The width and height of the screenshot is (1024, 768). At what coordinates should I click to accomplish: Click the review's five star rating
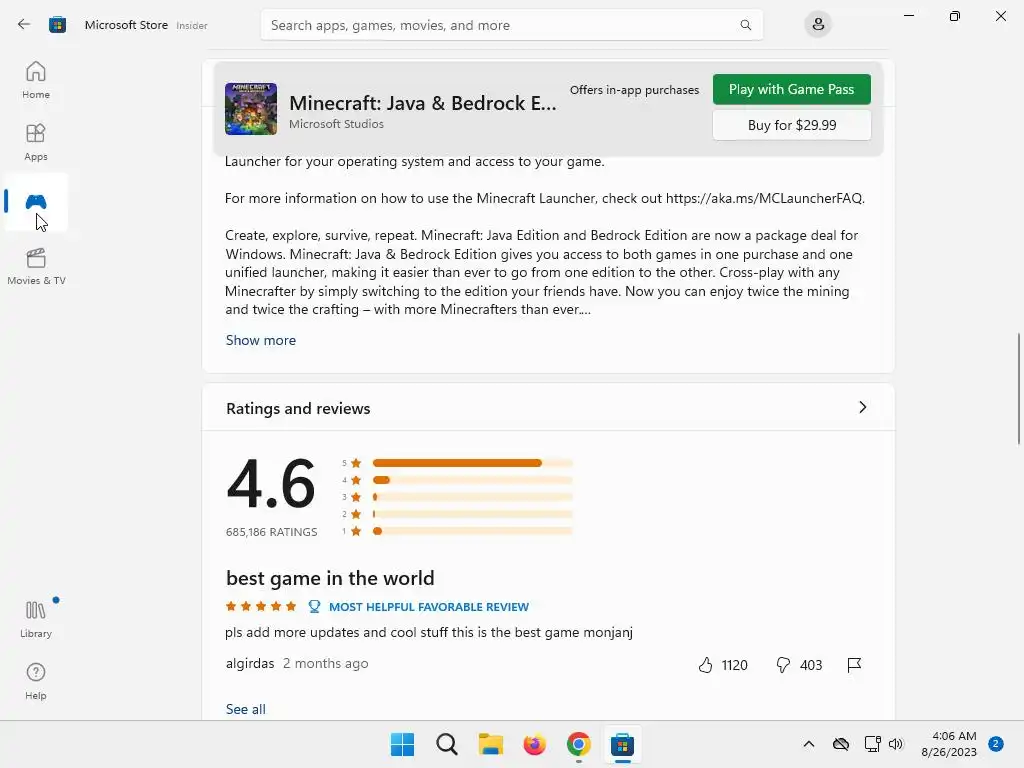coord(261,607)
